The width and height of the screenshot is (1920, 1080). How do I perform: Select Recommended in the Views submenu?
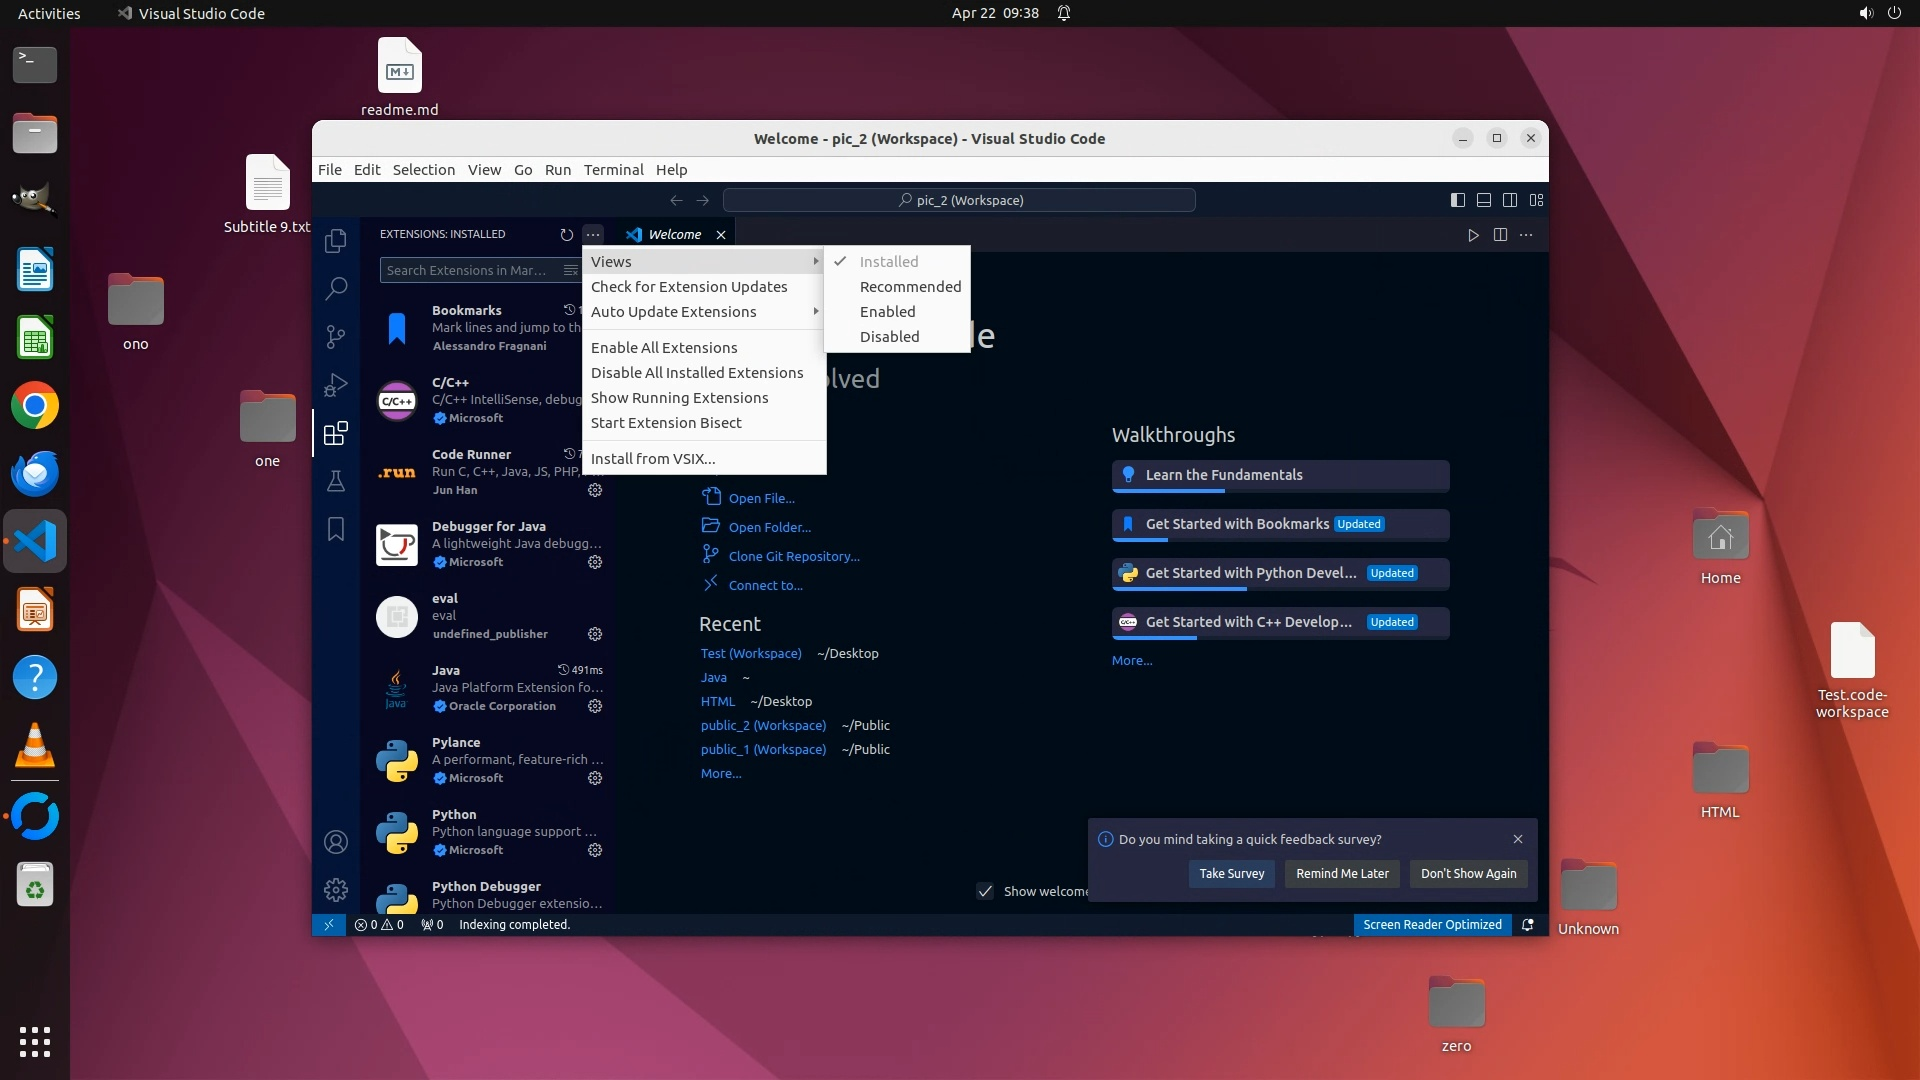click(x=909, y=287)
